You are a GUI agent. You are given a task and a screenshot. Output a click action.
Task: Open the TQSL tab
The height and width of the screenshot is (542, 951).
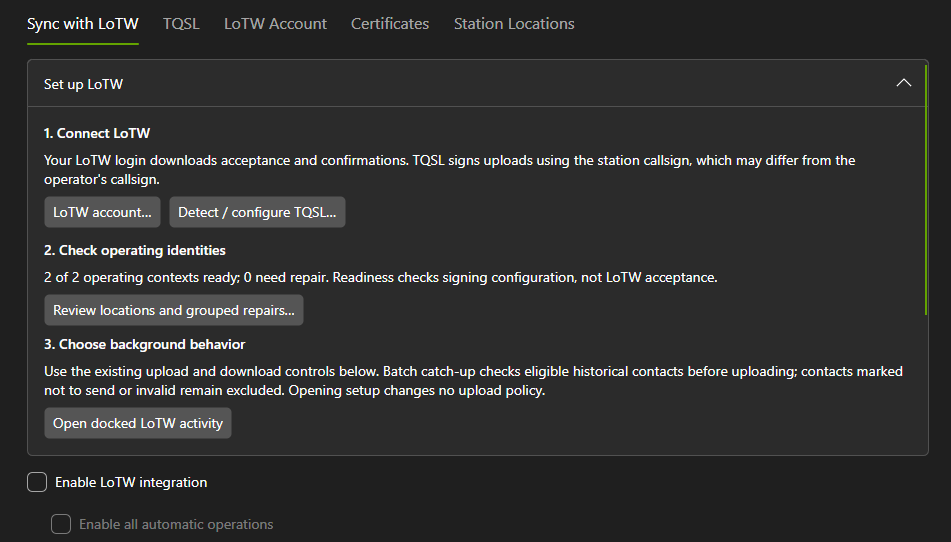pos(181,24)
